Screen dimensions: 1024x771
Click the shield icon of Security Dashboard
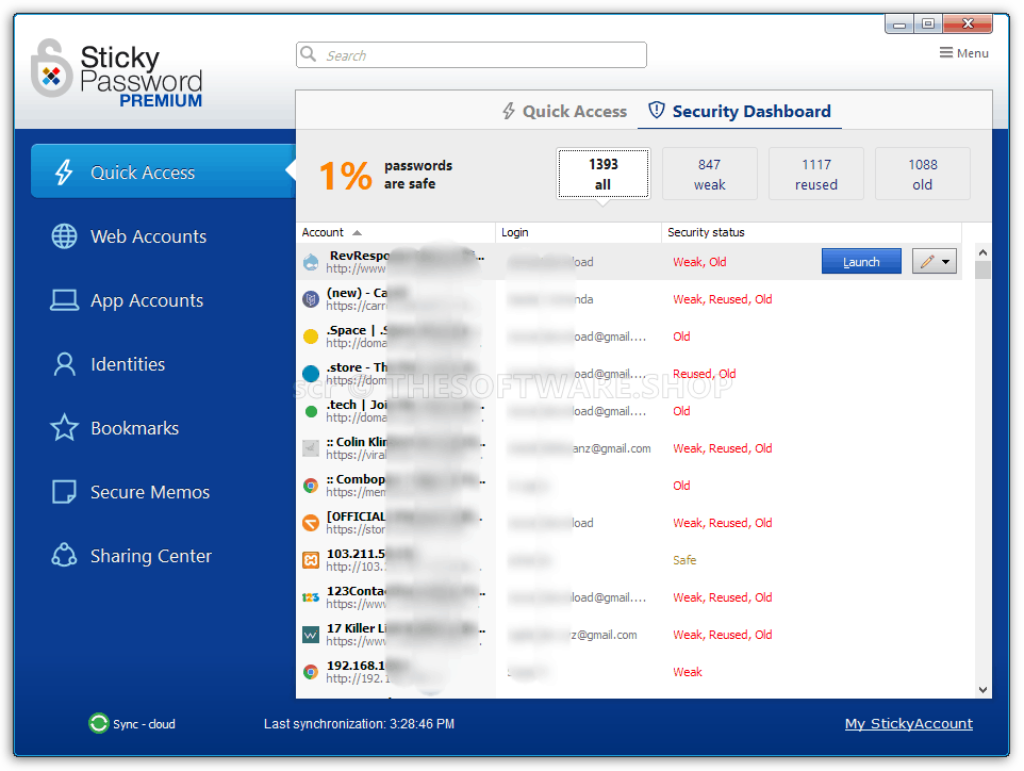656,110
